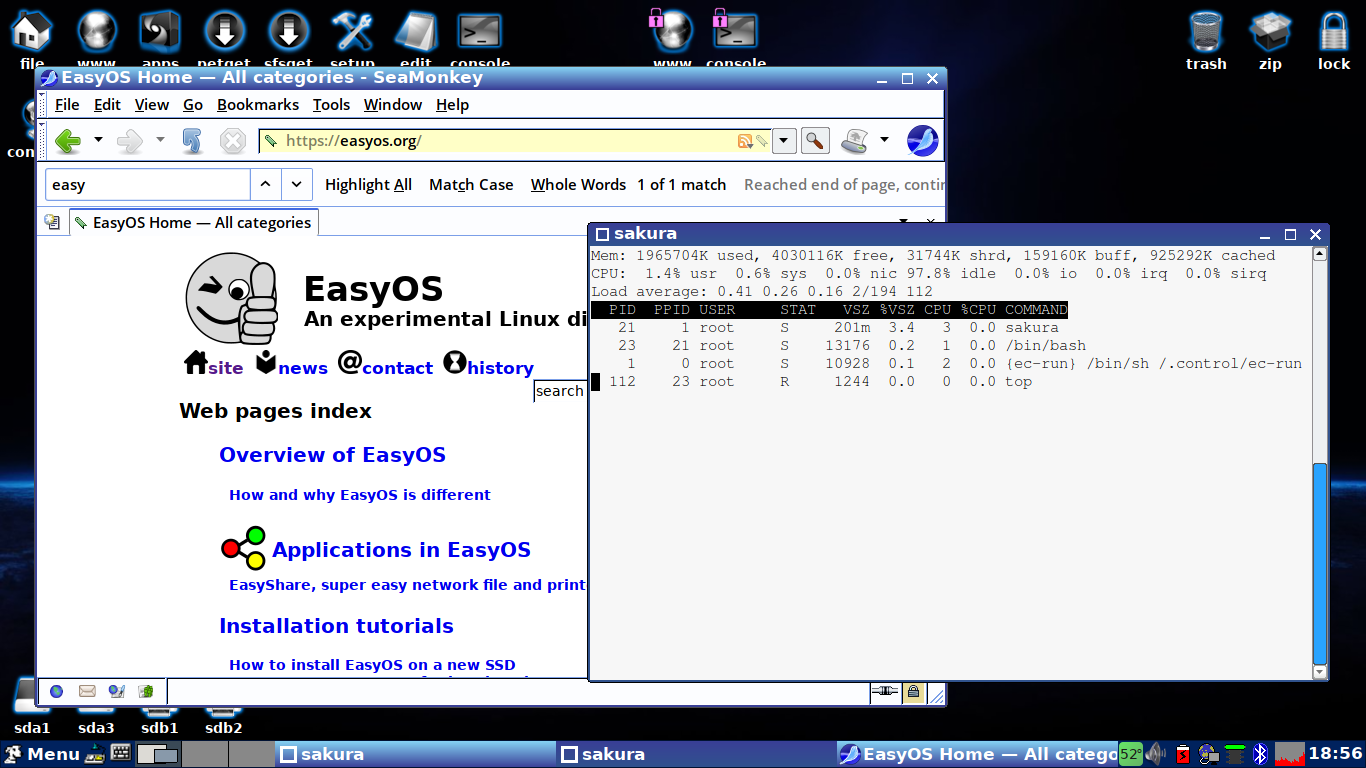This screenshot has width=1366, height=768.
Task: Open the Installation tutorials link
Action: 336,626
